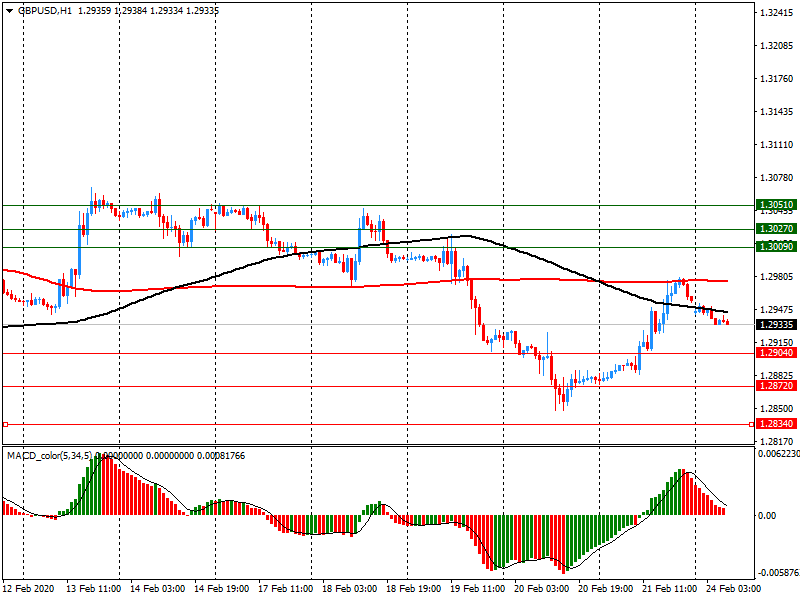800x600 pixels.
Task: Grab the left handle of the 1.28340 line
Action: tap(6, 424)
